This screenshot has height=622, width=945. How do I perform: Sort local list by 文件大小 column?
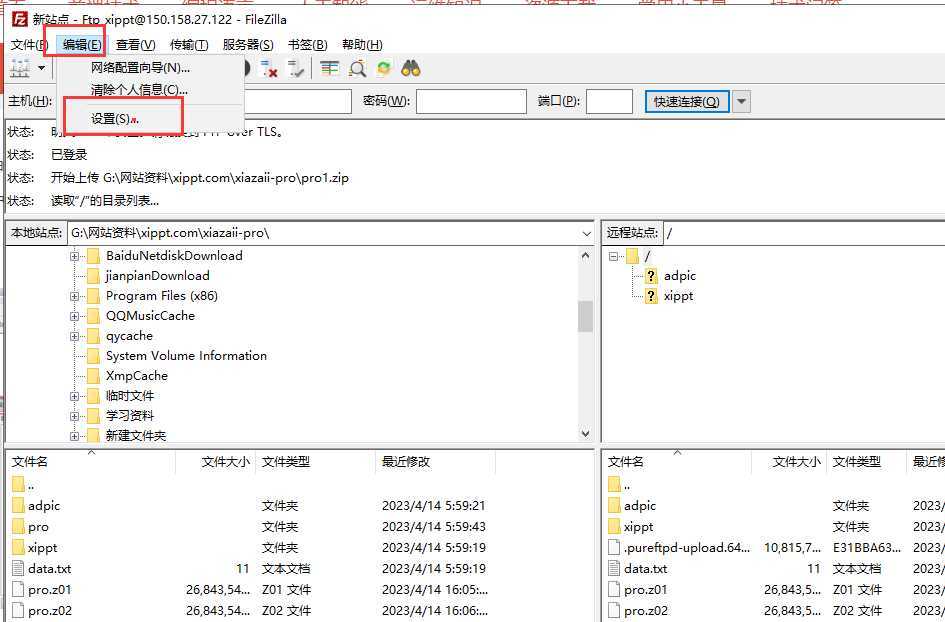pyautogui.click(x=215, y=462)
